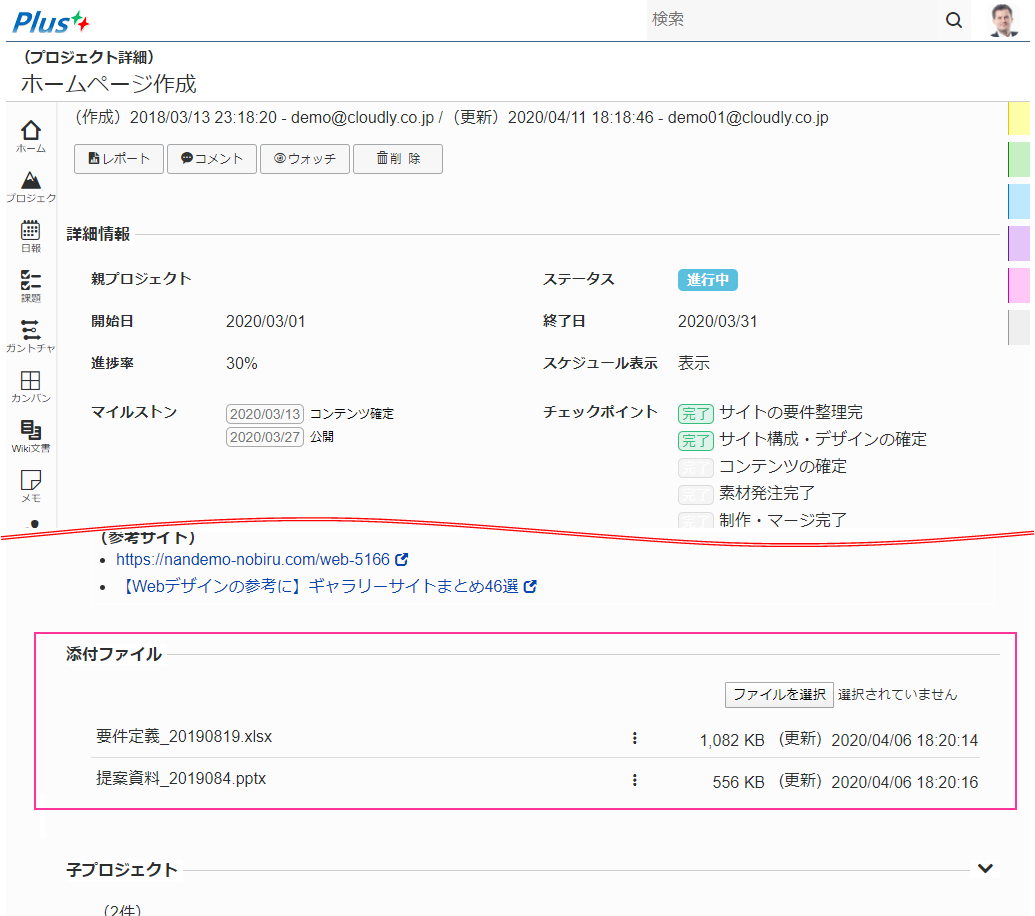Open options menu for 提案資料_2019084.pptx

point(634,780)
